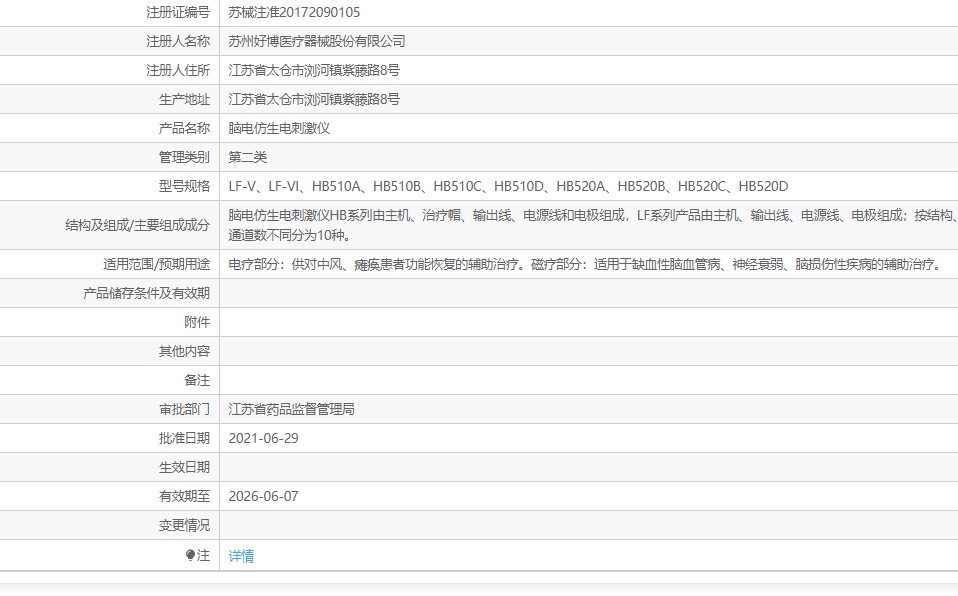Click the 第二类 management category value
Viewport: 958px width, 596px height.
click(x=248, y=157)
